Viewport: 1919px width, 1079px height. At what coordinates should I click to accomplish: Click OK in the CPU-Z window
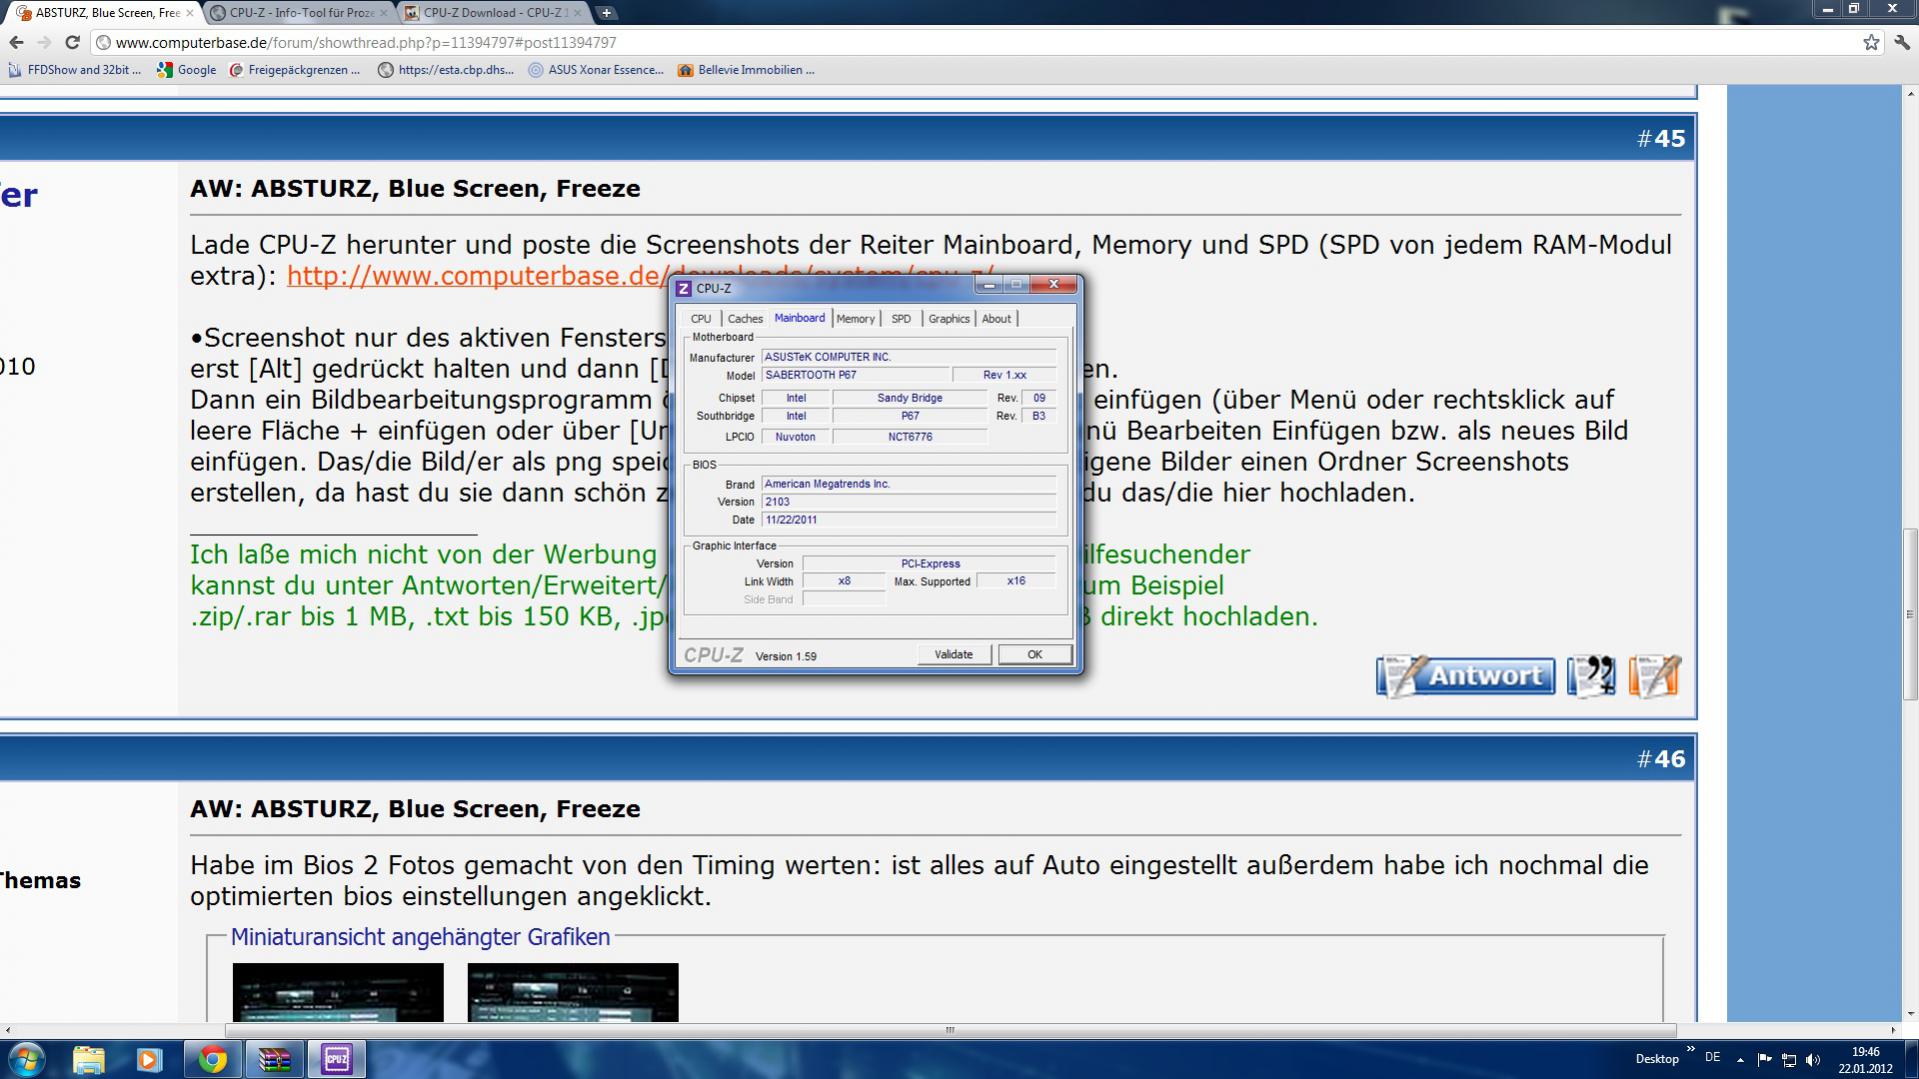point(1035,654)
